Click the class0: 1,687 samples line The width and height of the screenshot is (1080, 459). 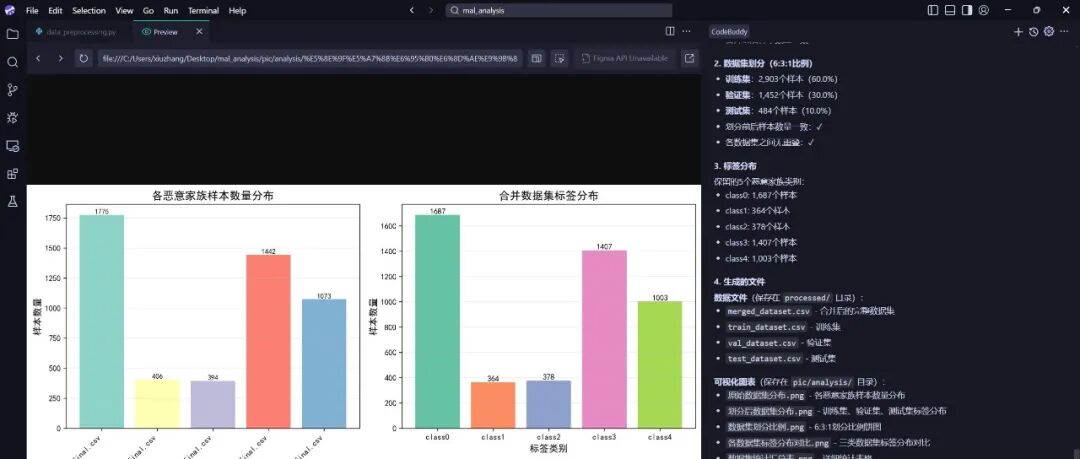tap(760, 195)
